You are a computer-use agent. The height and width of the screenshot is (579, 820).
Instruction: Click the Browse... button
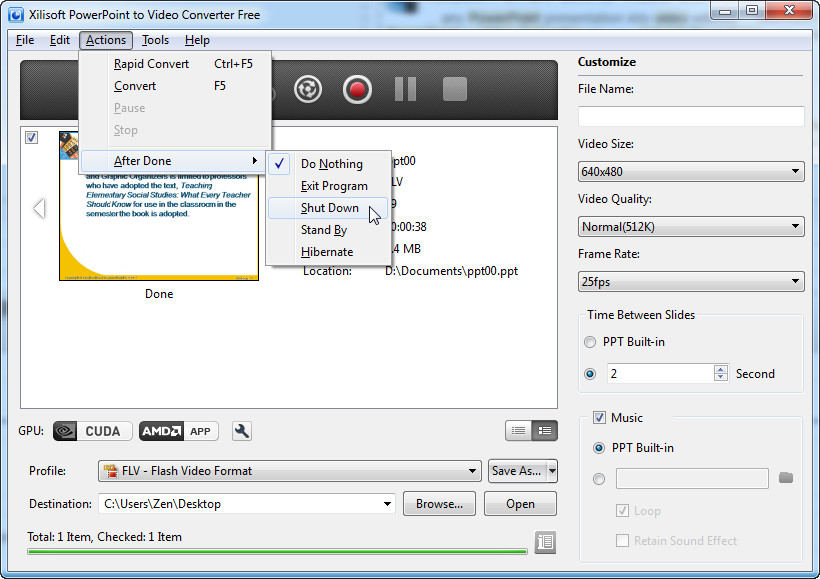(x=439, y=504)
